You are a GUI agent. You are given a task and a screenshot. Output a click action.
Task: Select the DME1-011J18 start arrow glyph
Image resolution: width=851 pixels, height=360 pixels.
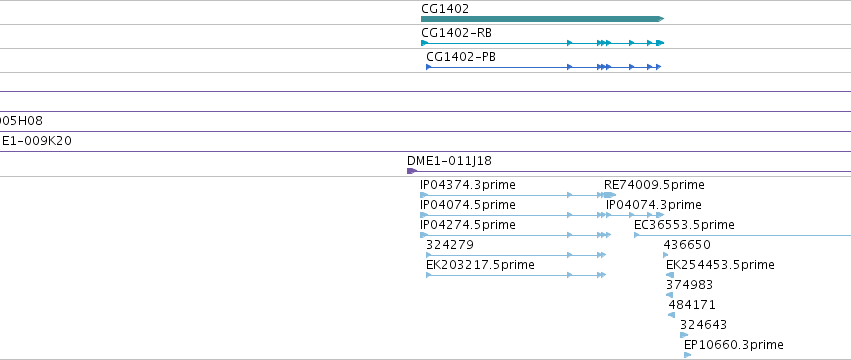[x=412, y=171]
